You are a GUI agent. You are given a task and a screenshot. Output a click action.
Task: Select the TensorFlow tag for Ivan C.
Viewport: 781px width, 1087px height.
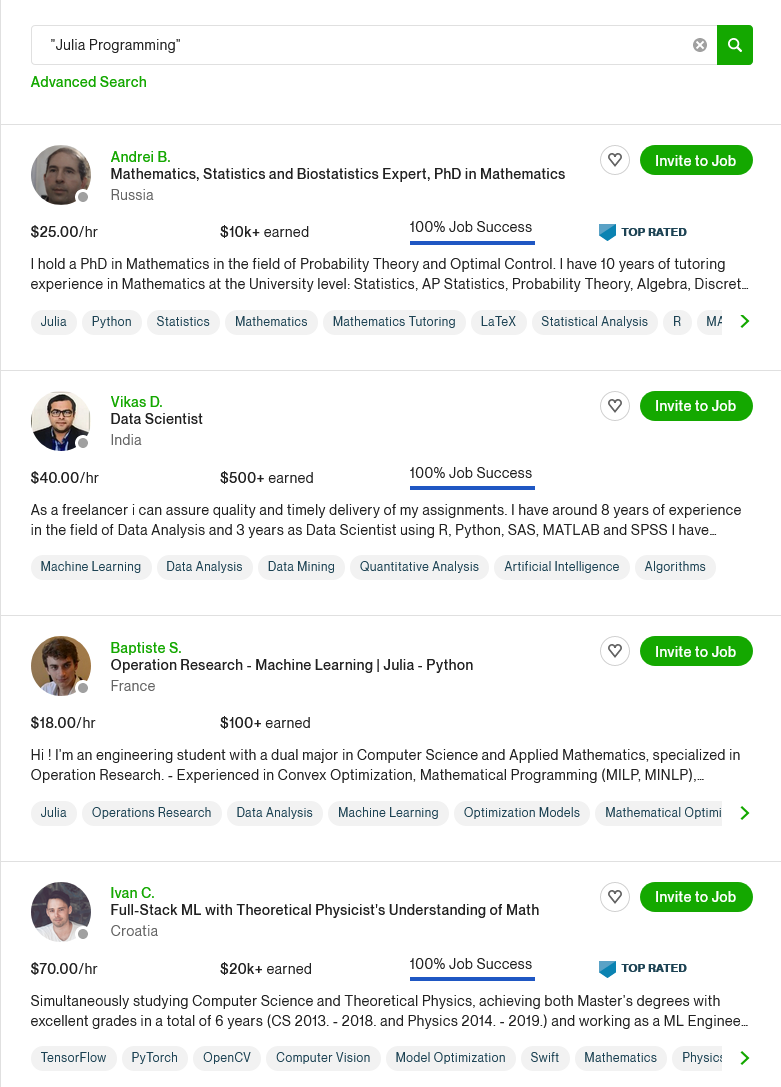pyautogui.click(x=74, y=1058)
